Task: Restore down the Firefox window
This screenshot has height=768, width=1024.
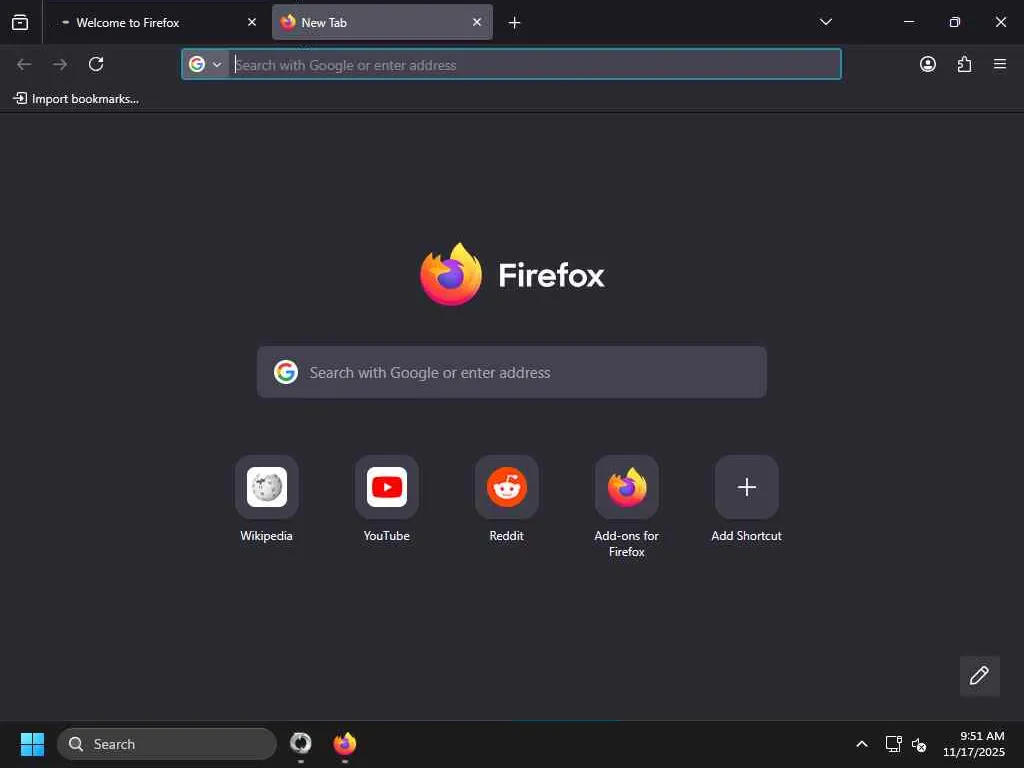Action: [x=954, y=22]
